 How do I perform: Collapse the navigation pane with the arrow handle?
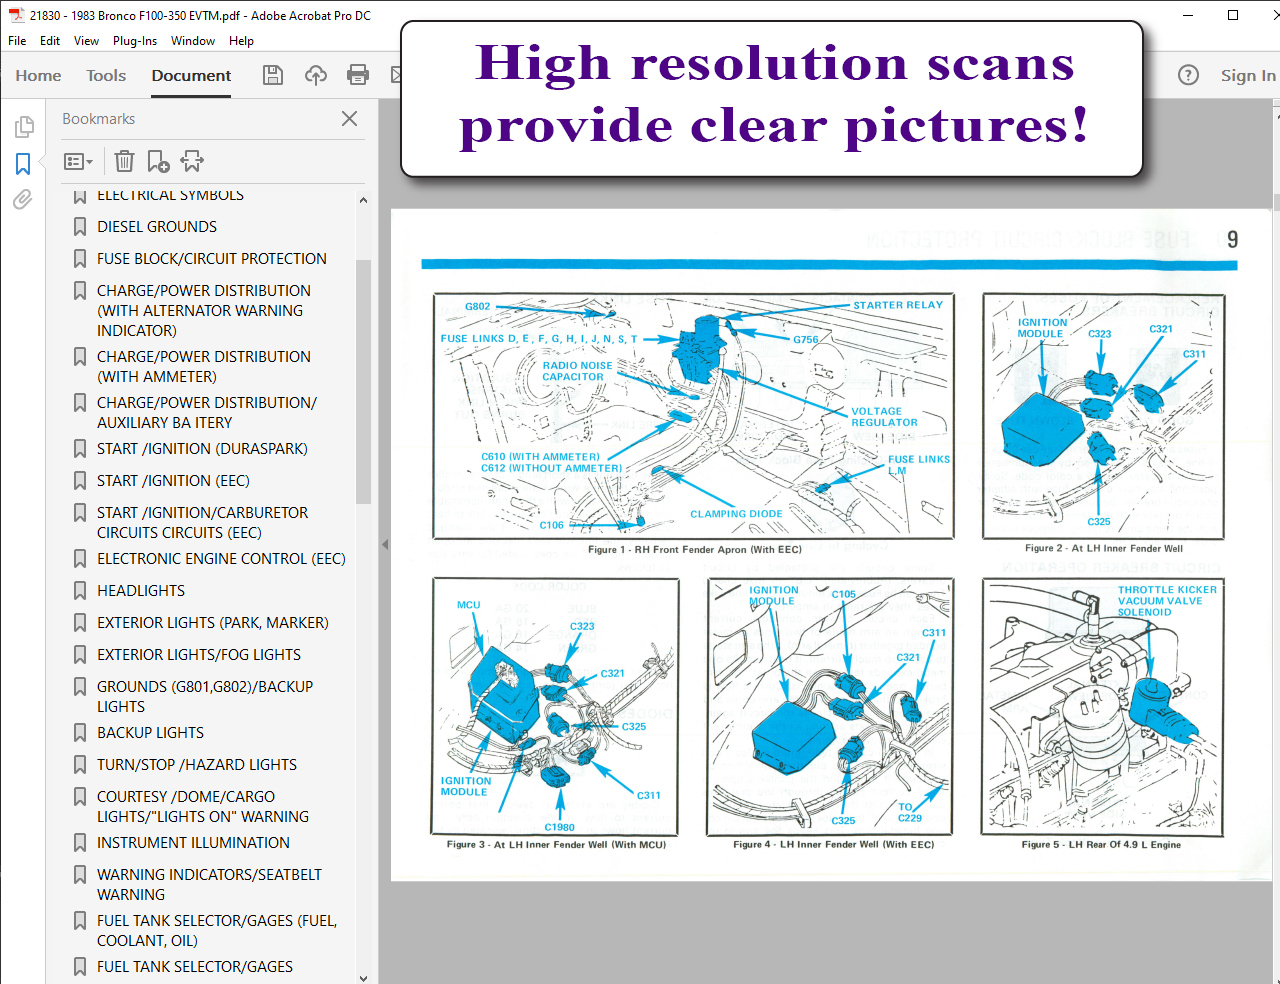coord(385,545)
